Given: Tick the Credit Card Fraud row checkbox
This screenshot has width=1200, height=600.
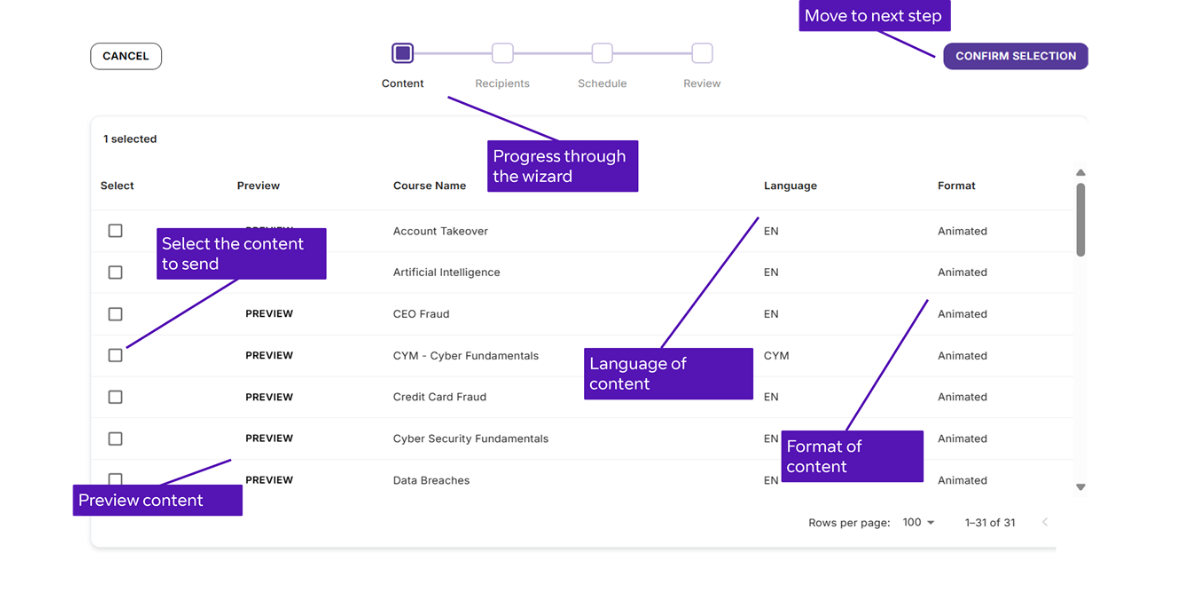Looking at the screenshot, I should (115, 396).
